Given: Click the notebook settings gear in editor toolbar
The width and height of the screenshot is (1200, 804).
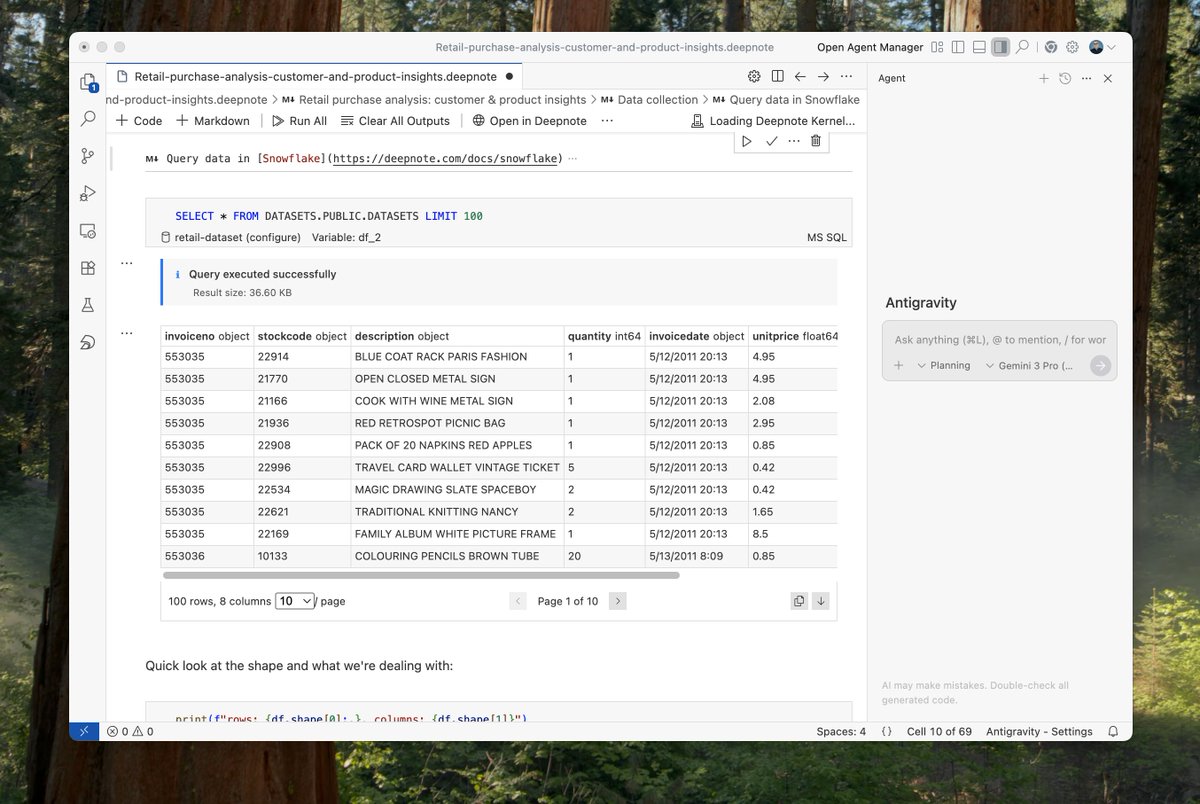Looking at the screenshot, I should pyautogui.click(x=754, y=76).
